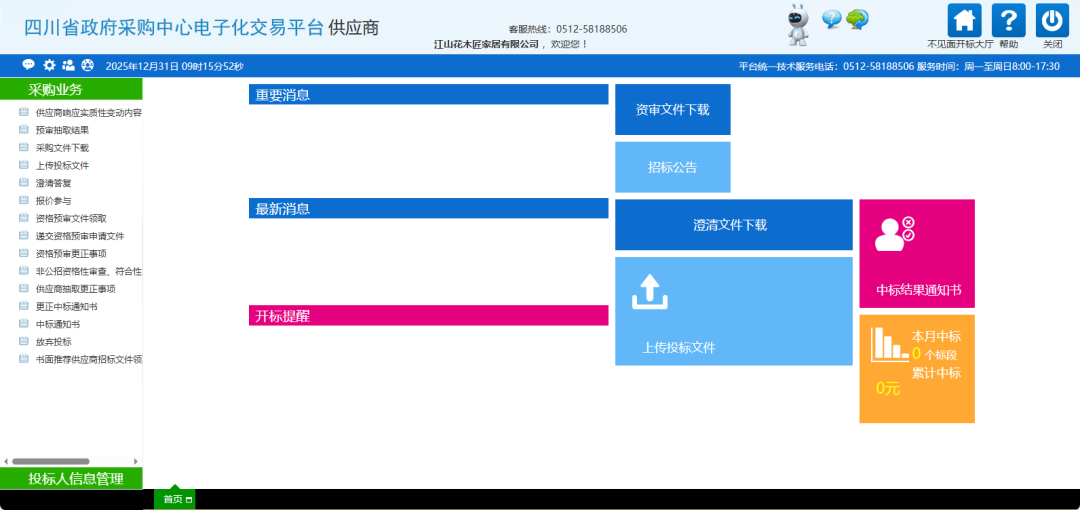Open the settings gear icon in toolbar
Image resolution: width=1080 pixels, height=510 pixels.
pos(49,65)
